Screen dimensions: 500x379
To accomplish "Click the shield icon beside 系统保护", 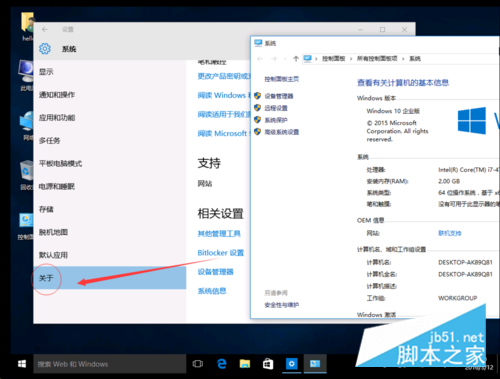I will (x=257, y=120).
